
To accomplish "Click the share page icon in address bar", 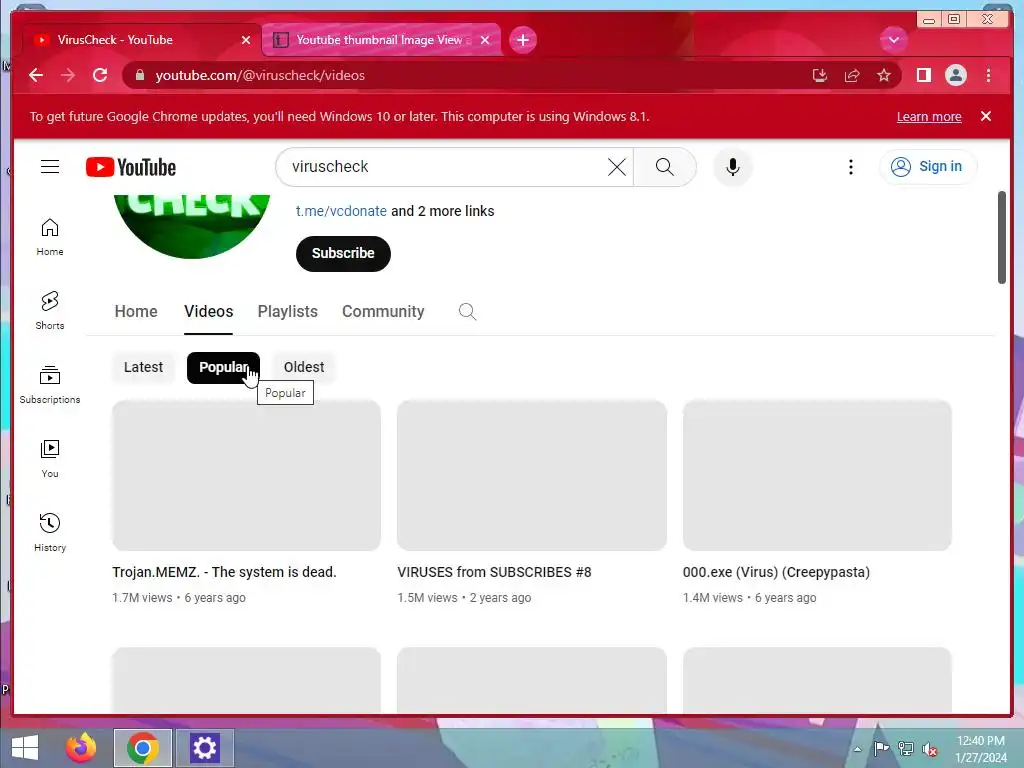I will [852, 75].
